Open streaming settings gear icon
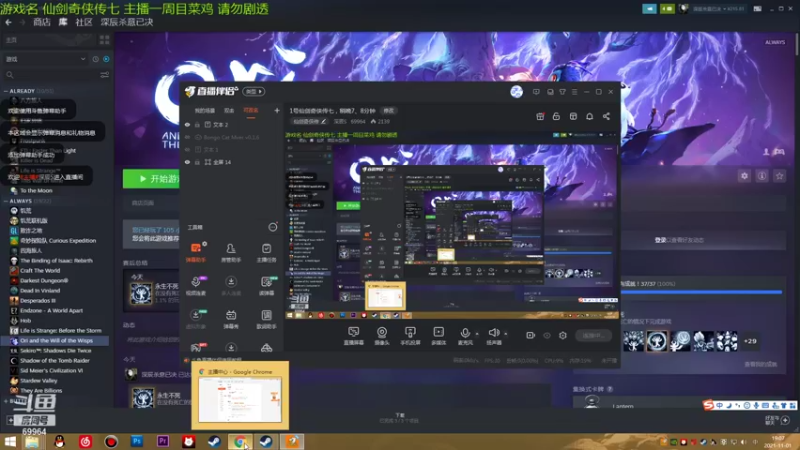800x450 pixels. 563,335
